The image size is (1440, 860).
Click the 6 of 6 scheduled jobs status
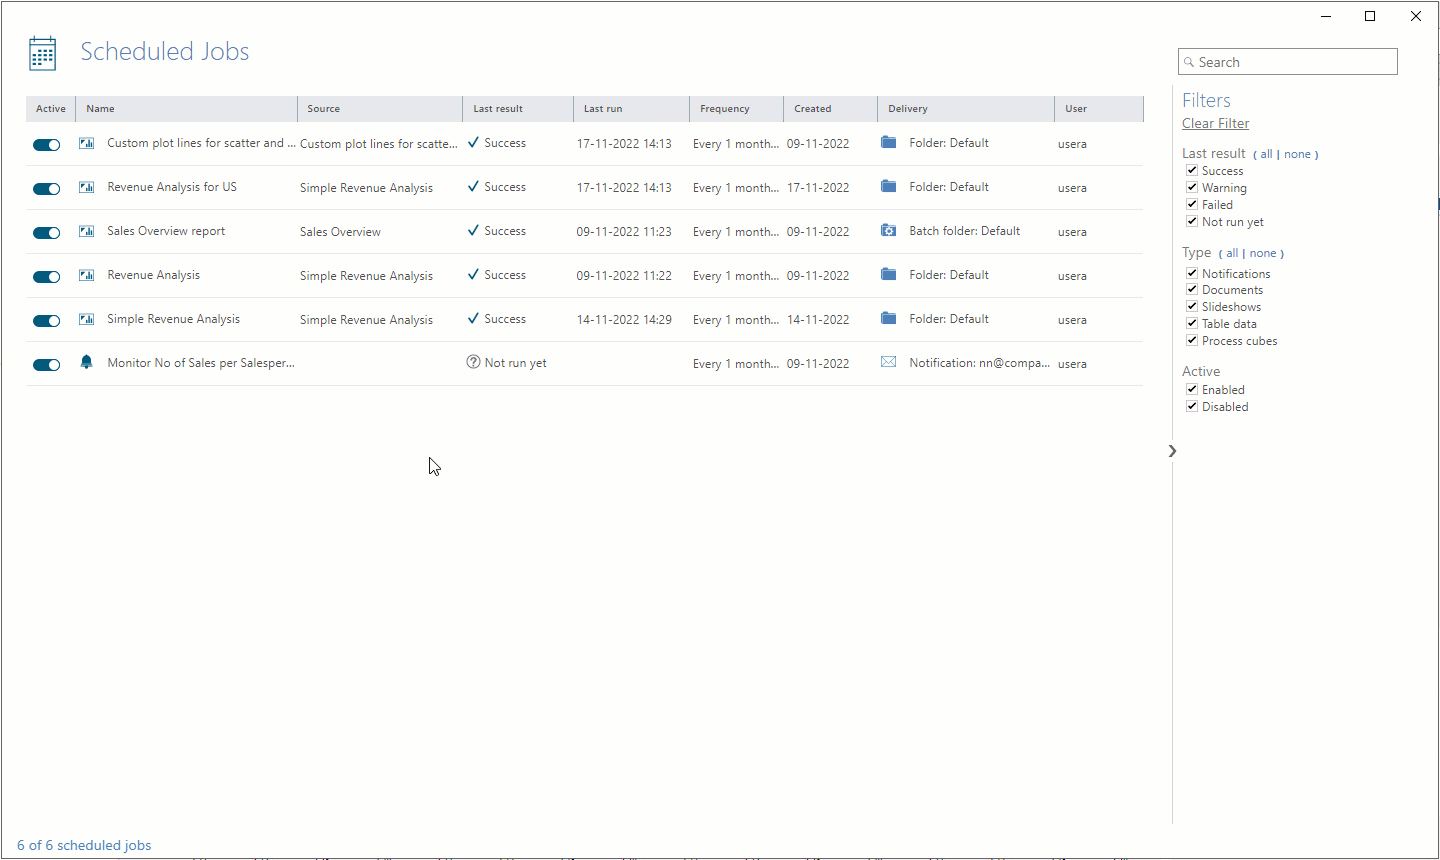tap(84, 845)
